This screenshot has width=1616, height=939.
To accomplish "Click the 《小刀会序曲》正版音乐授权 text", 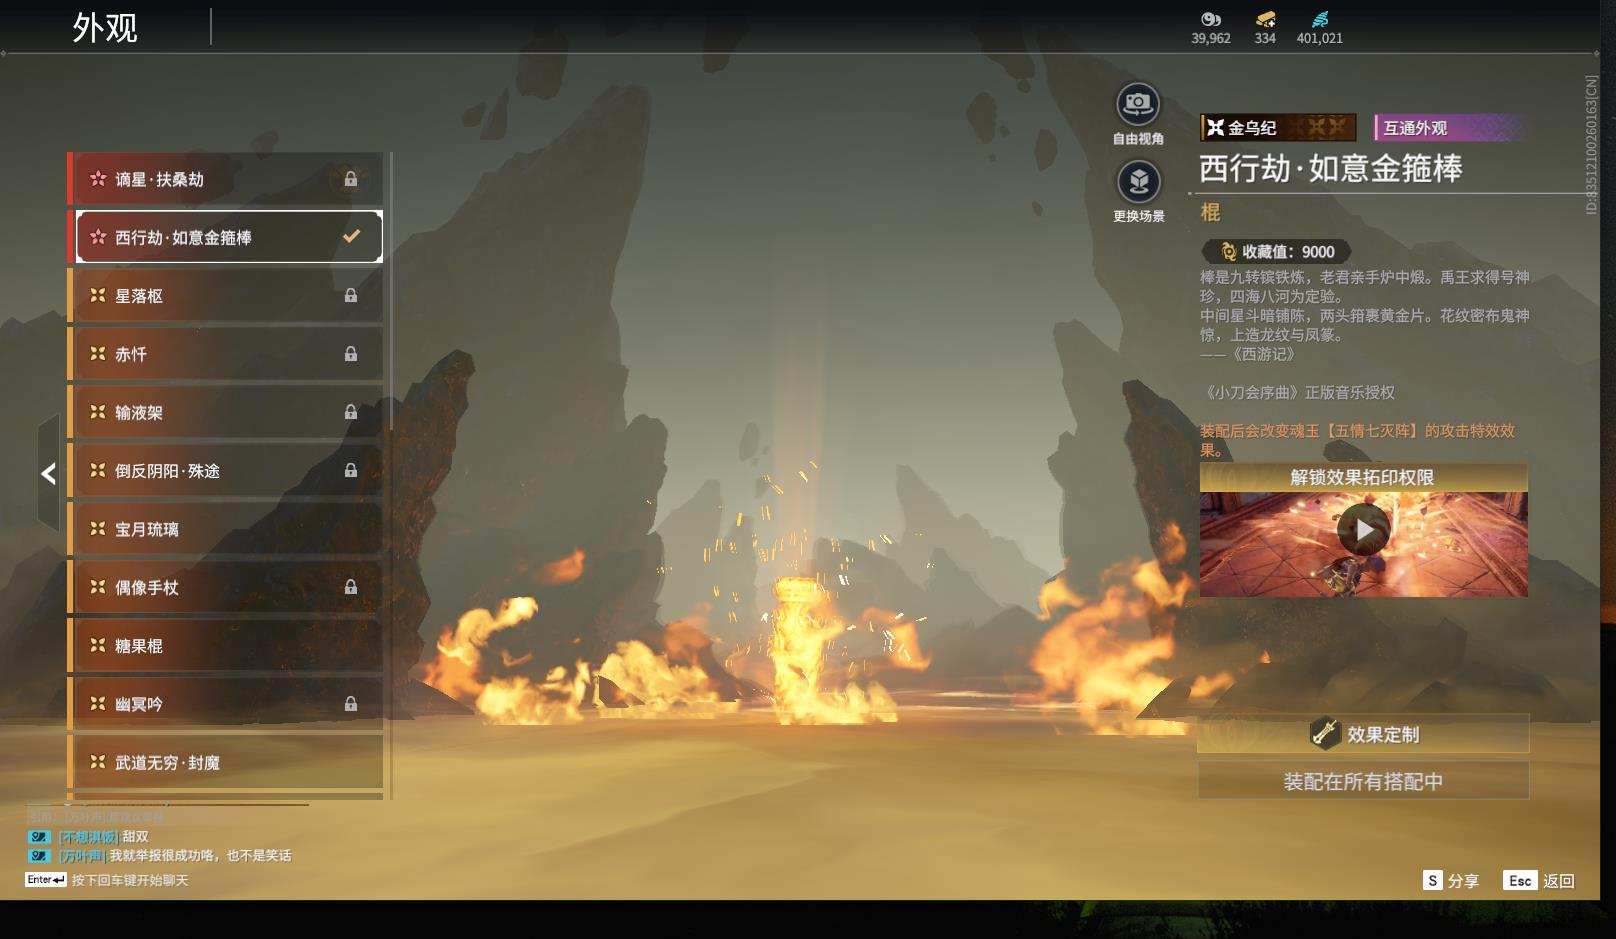I will click(x=1297, y=392).
